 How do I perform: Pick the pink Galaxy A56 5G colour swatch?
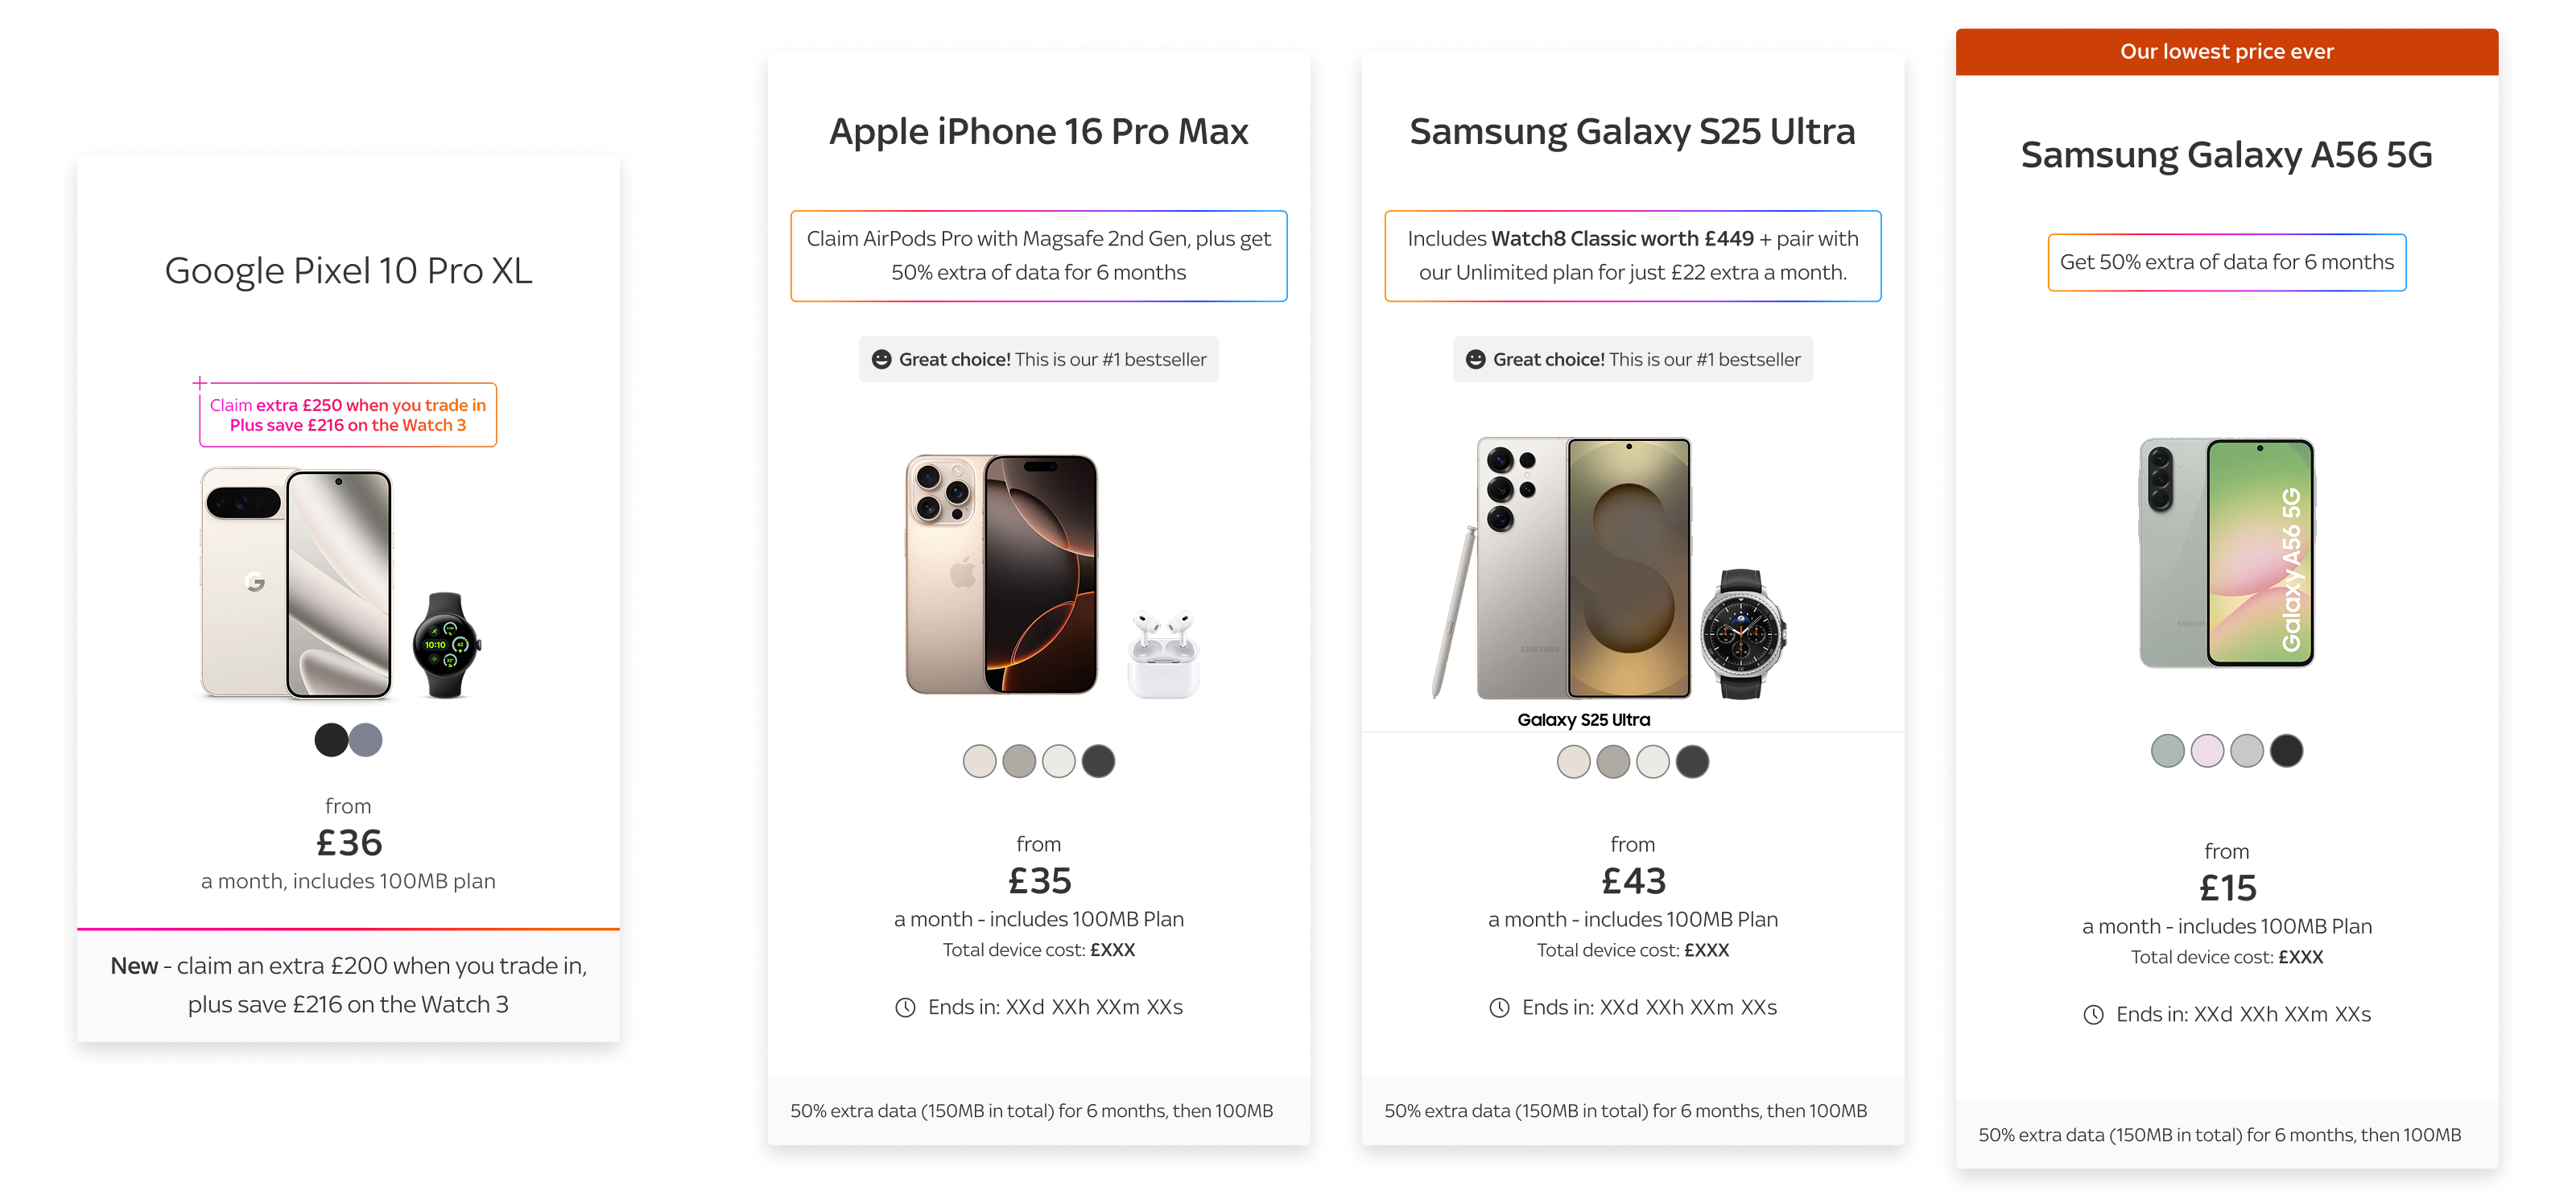coord(2207,750)
